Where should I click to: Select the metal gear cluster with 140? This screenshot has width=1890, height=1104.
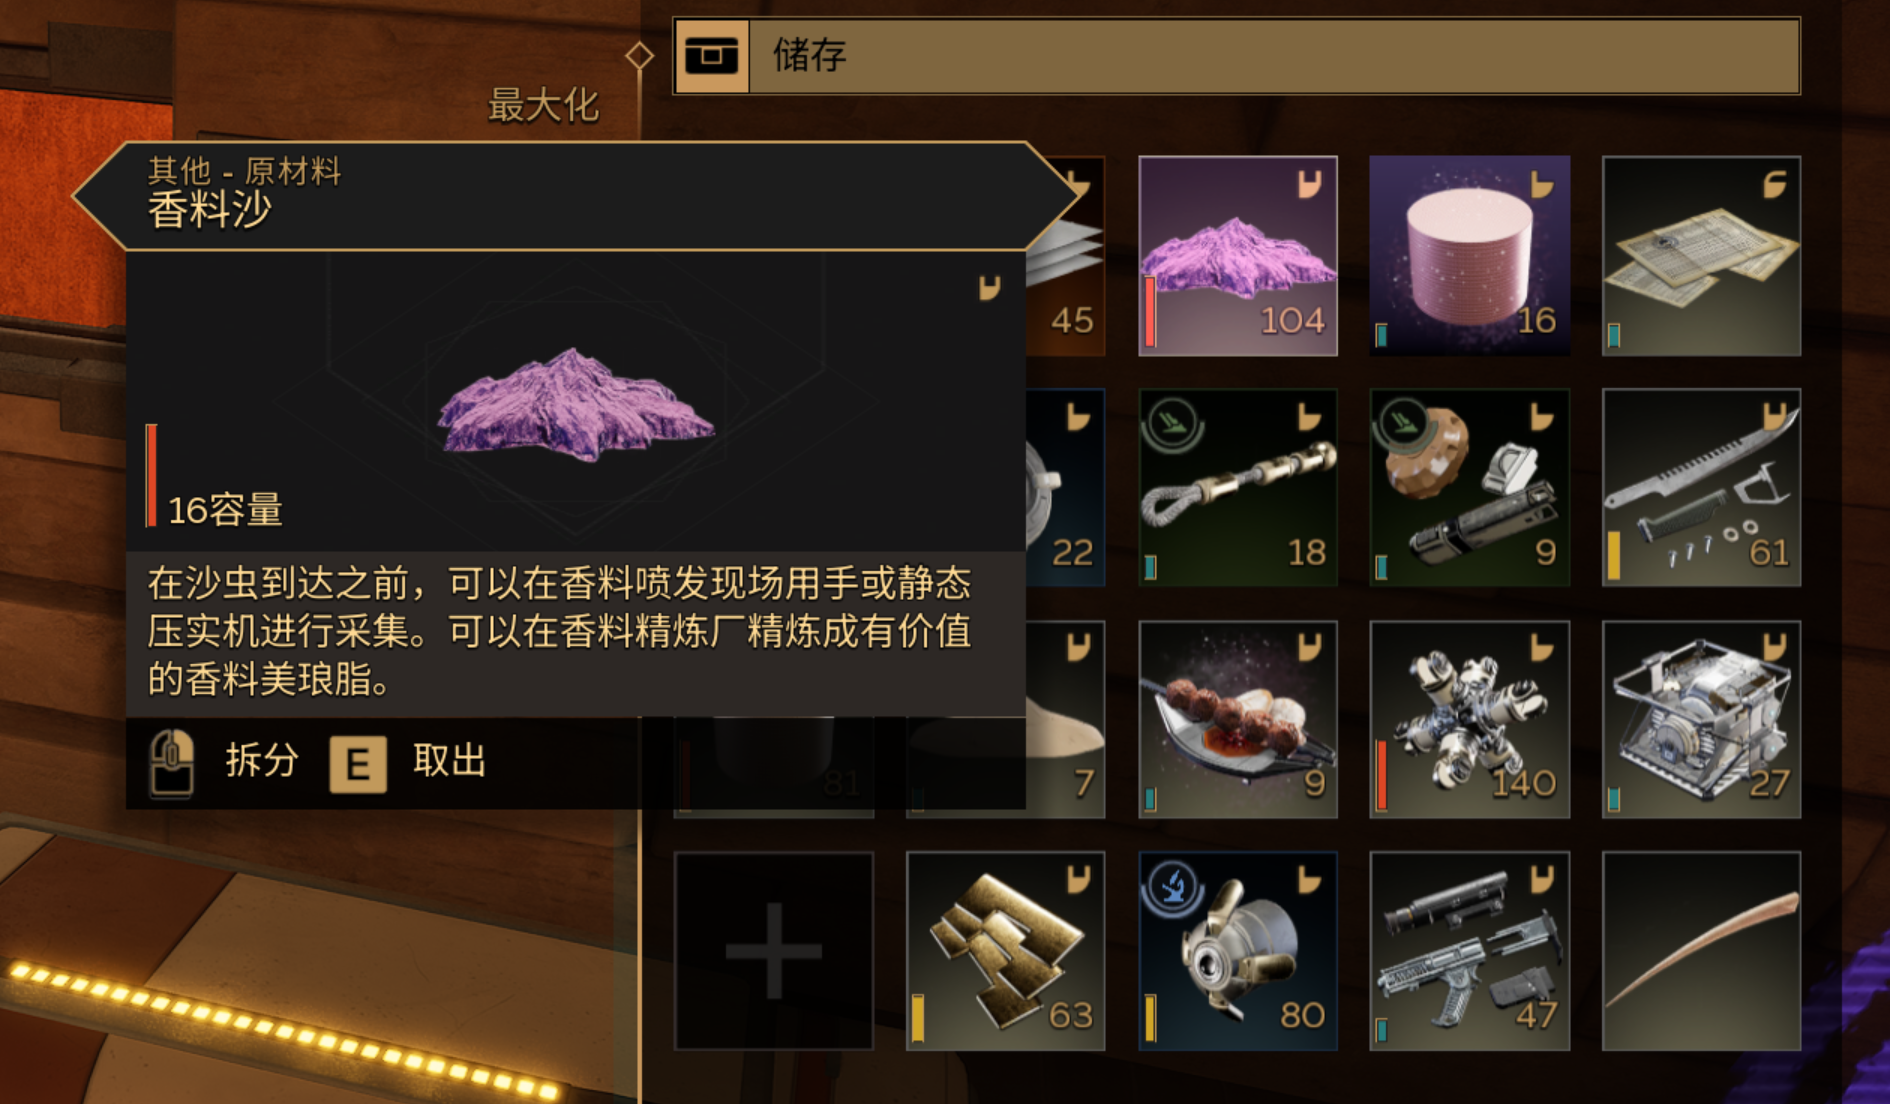(x=1470, y=719)
